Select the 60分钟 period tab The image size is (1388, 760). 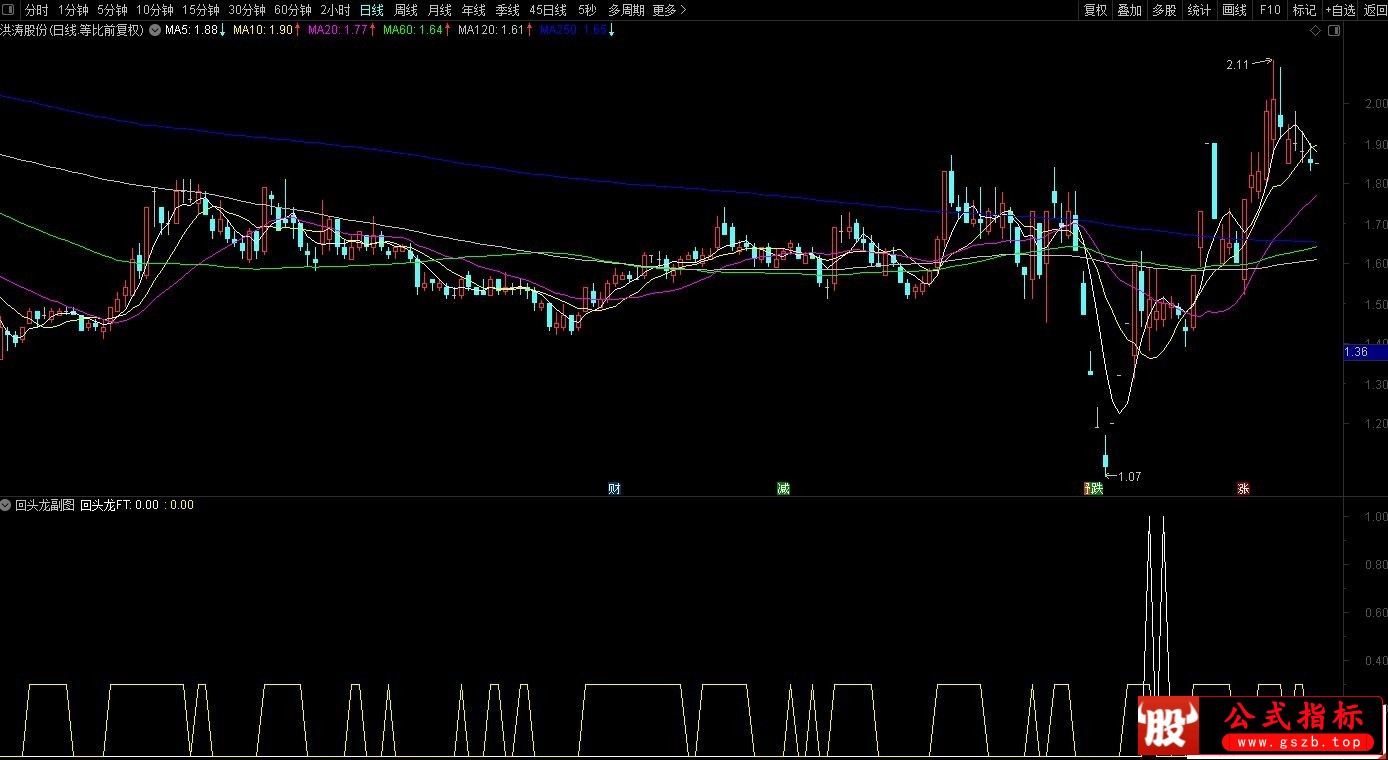[x=293, y=10]
